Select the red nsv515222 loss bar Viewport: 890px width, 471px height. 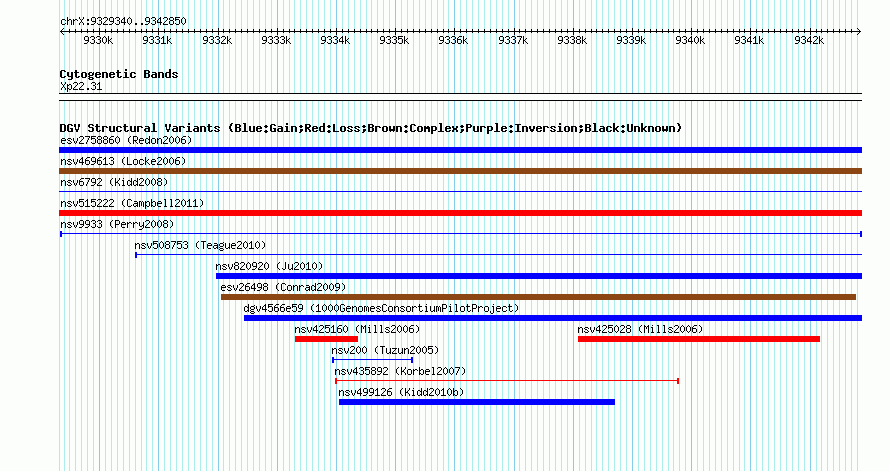coord(460,213)
